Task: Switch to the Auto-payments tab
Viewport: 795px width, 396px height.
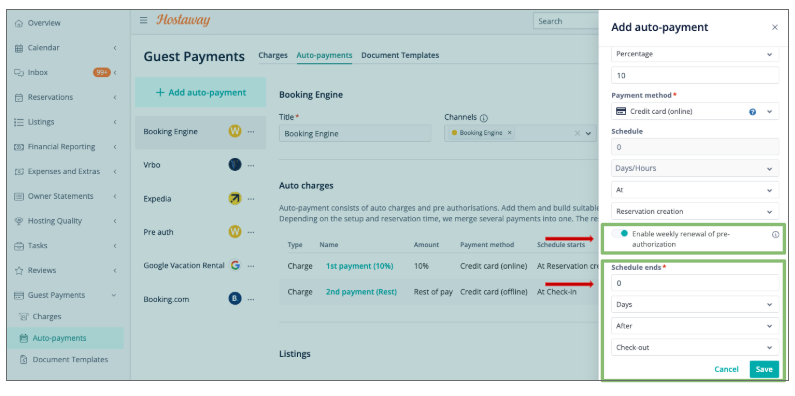Action: point(324,55)
